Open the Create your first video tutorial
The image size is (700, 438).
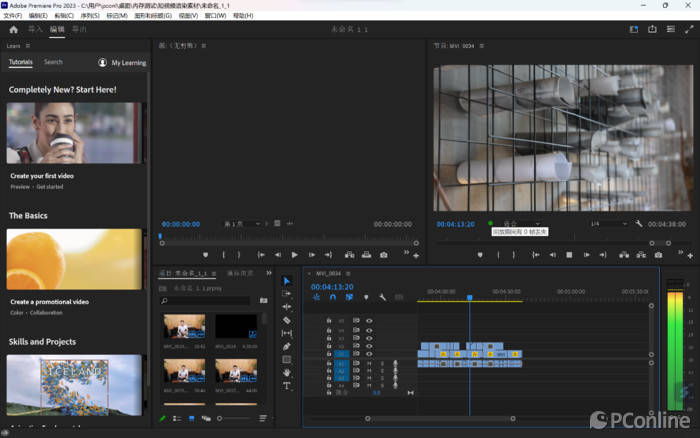pyautogui.click(x=74, y=132)
